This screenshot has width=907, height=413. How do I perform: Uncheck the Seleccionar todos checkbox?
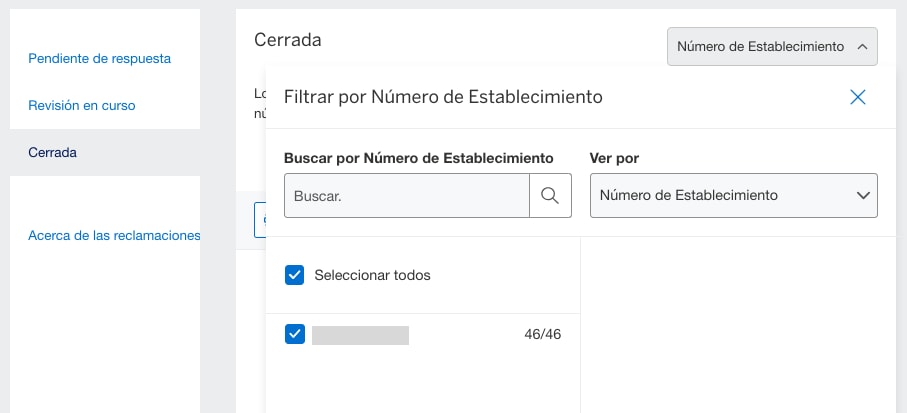[294, 275]
